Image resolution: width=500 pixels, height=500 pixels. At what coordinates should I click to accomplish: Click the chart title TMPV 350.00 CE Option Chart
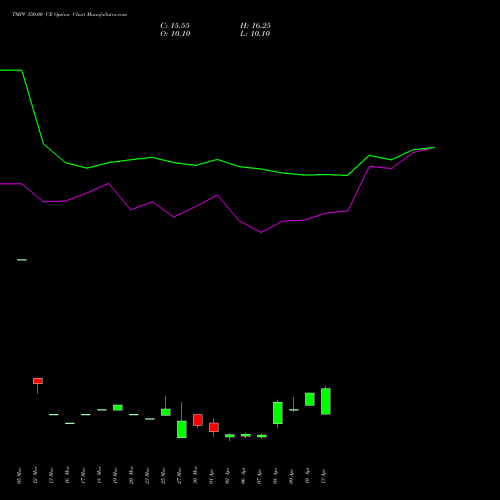pos(70,15)
